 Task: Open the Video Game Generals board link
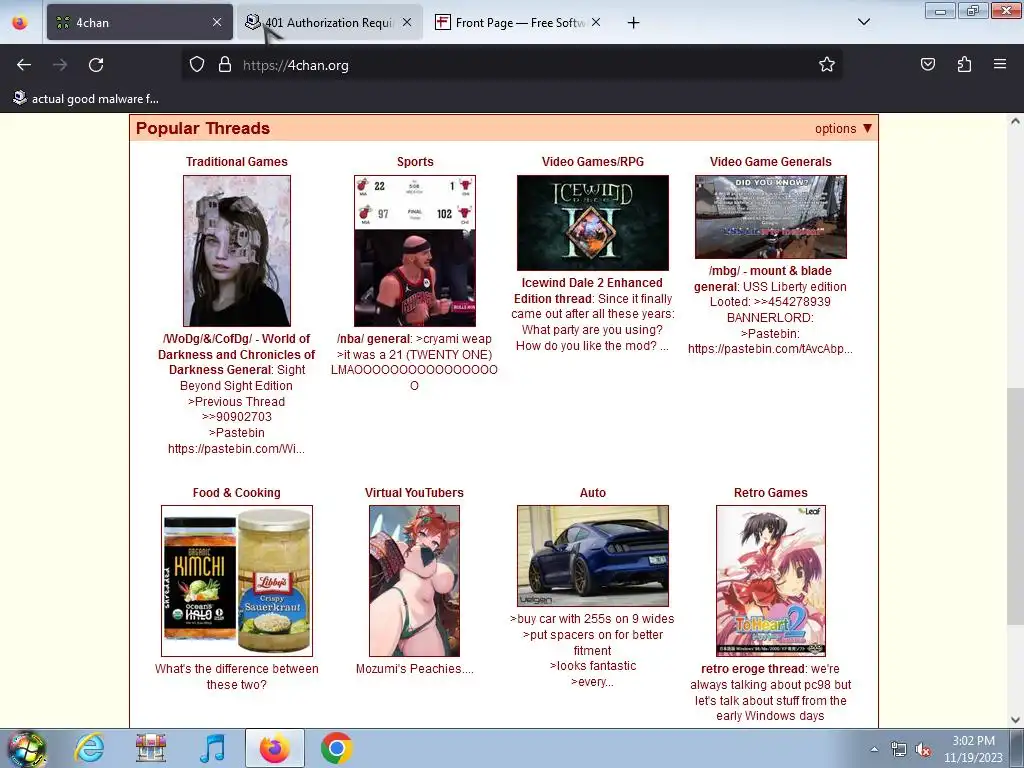click(771, 161)
